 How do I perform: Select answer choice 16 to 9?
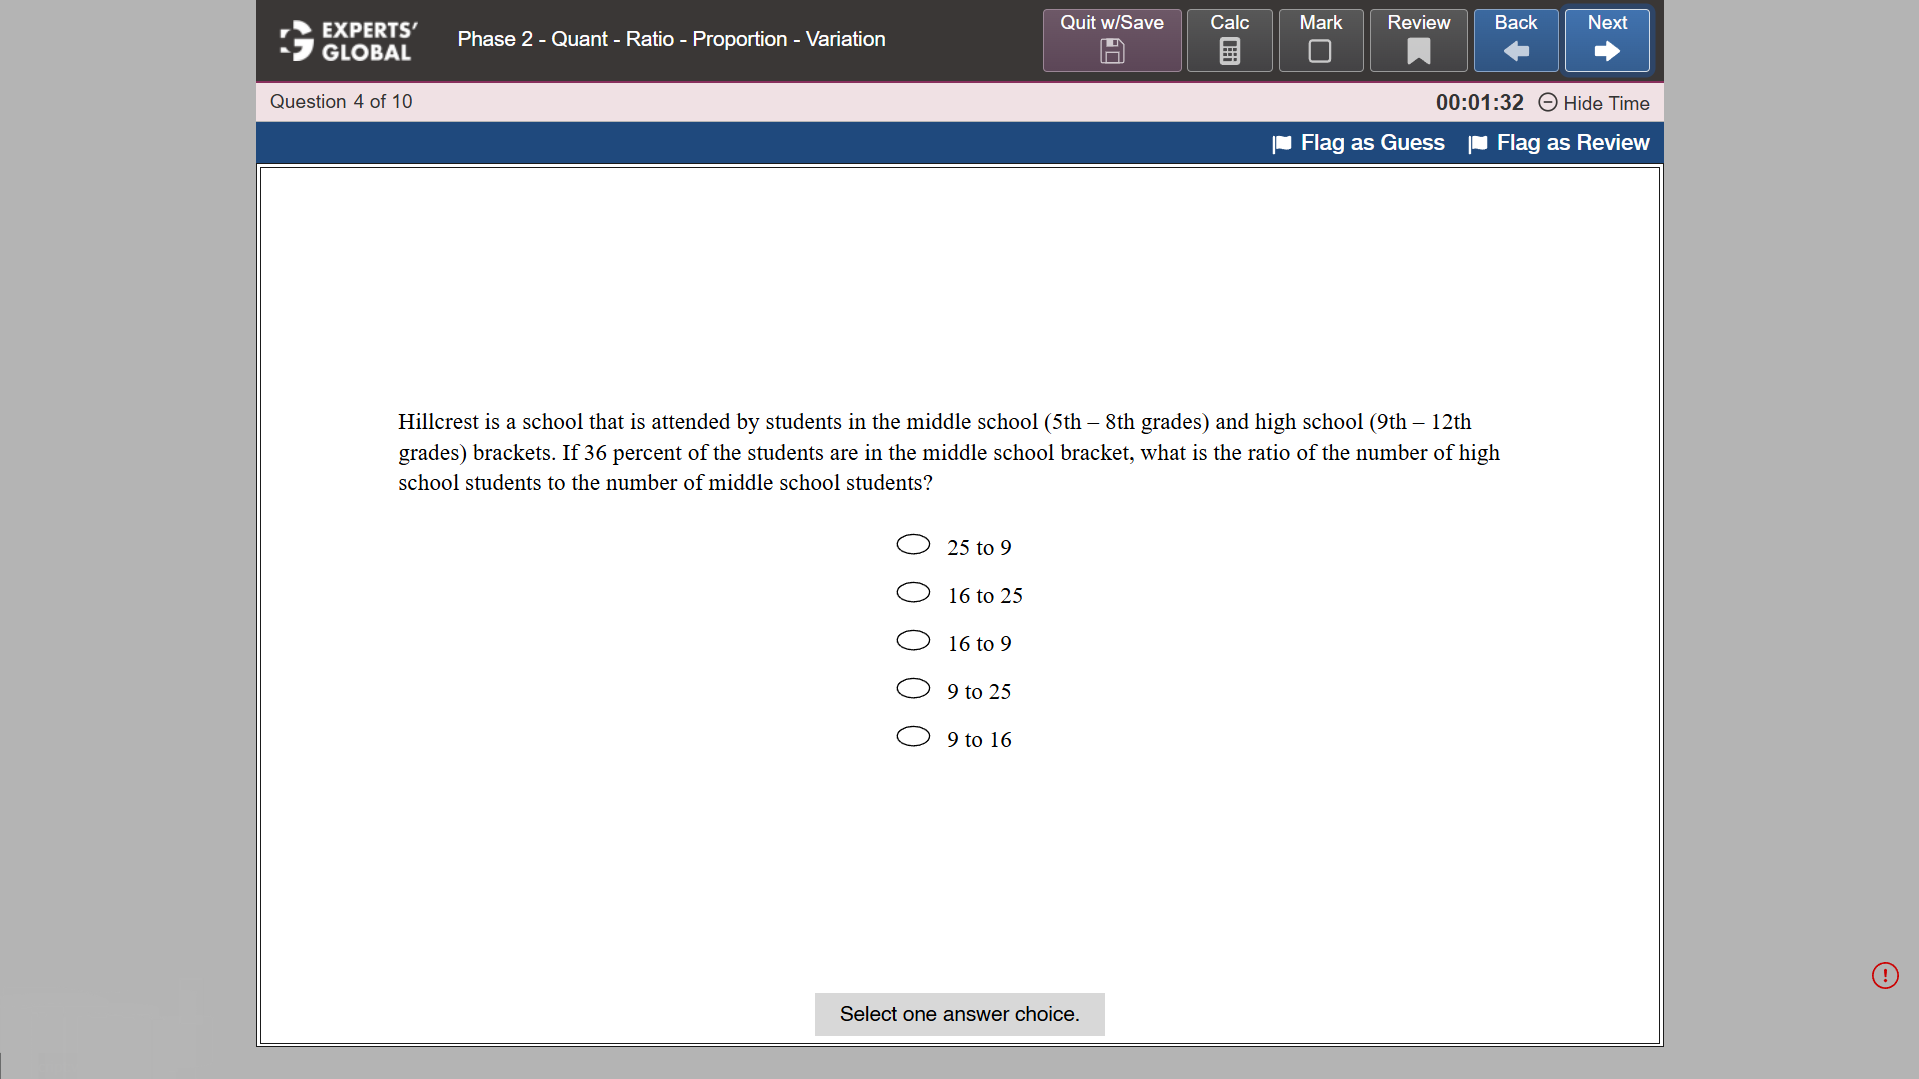click(x=912, y=639)
